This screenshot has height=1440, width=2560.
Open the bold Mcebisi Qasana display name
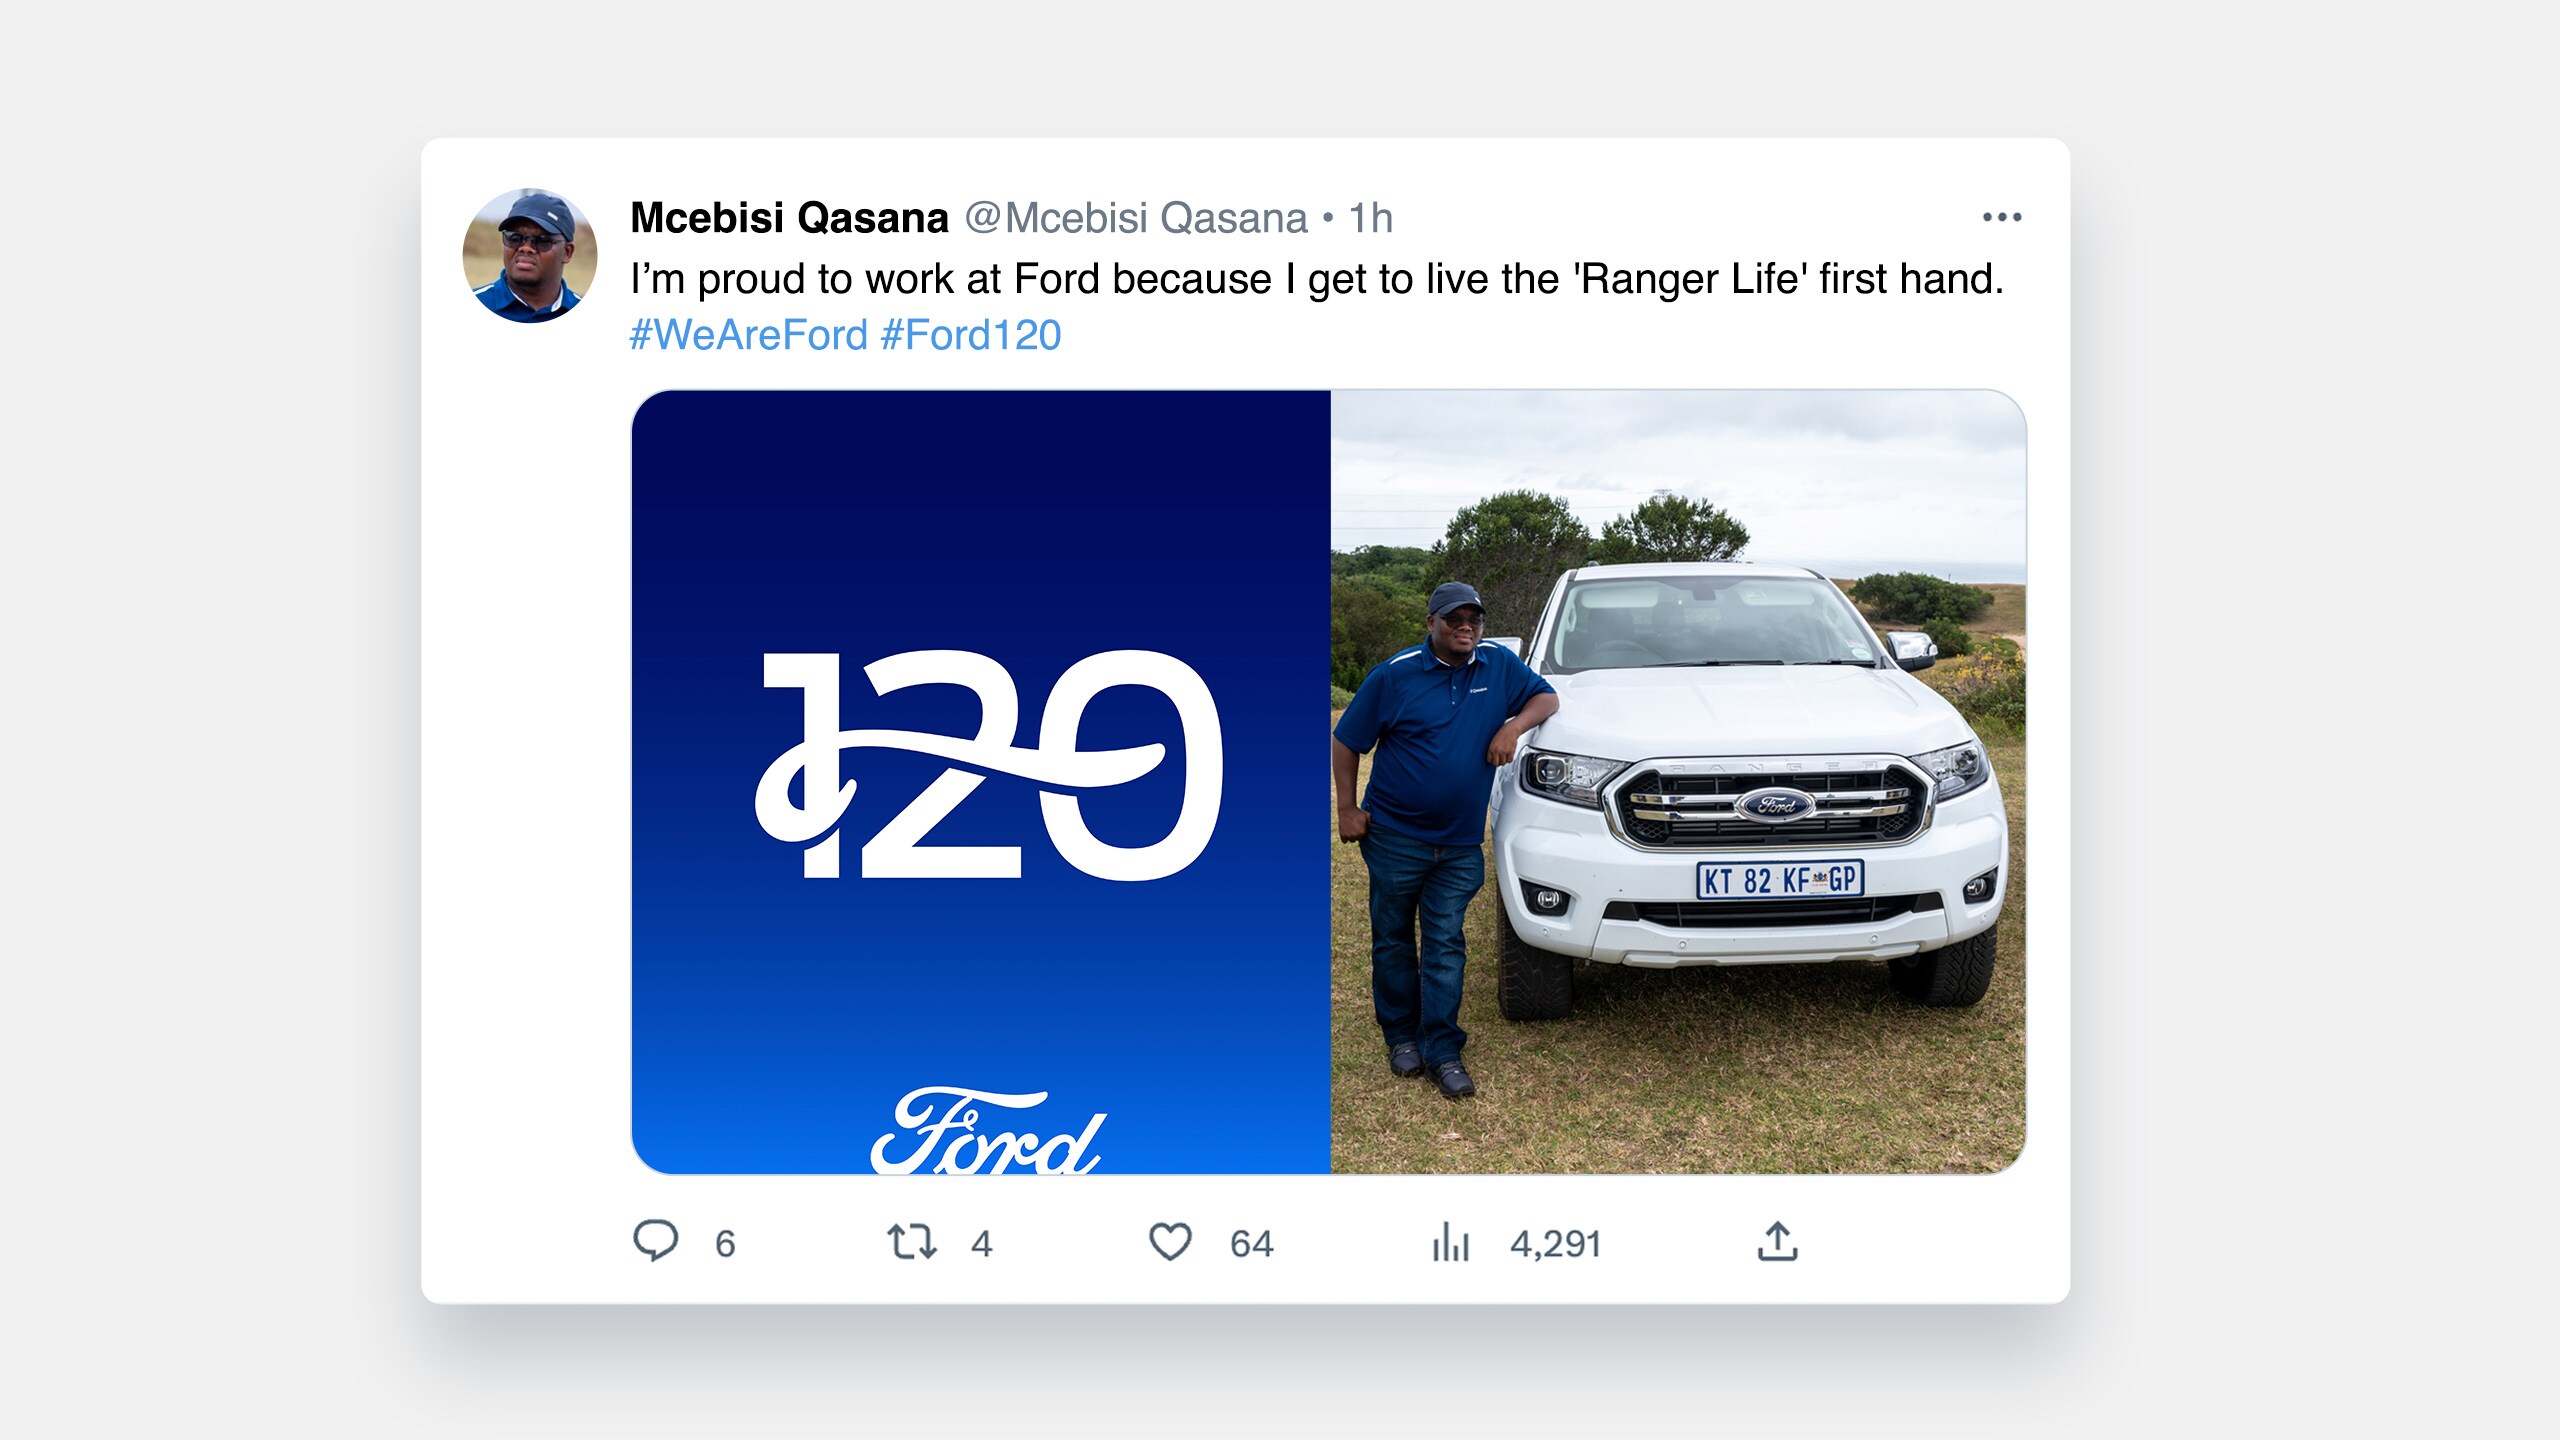789,218
